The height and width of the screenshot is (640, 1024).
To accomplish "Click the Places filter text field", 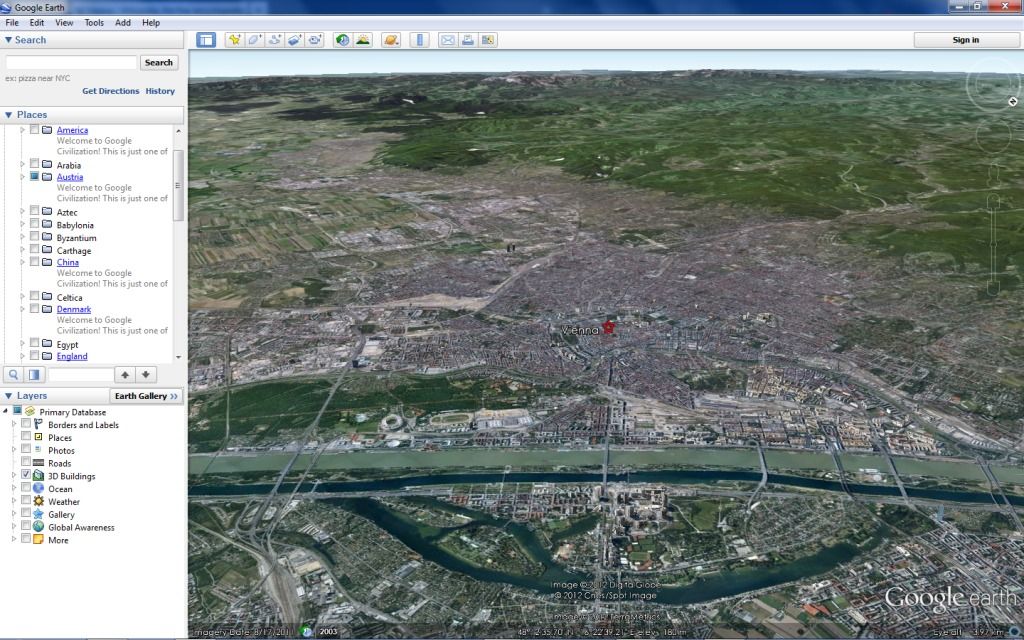I will 81,375.
